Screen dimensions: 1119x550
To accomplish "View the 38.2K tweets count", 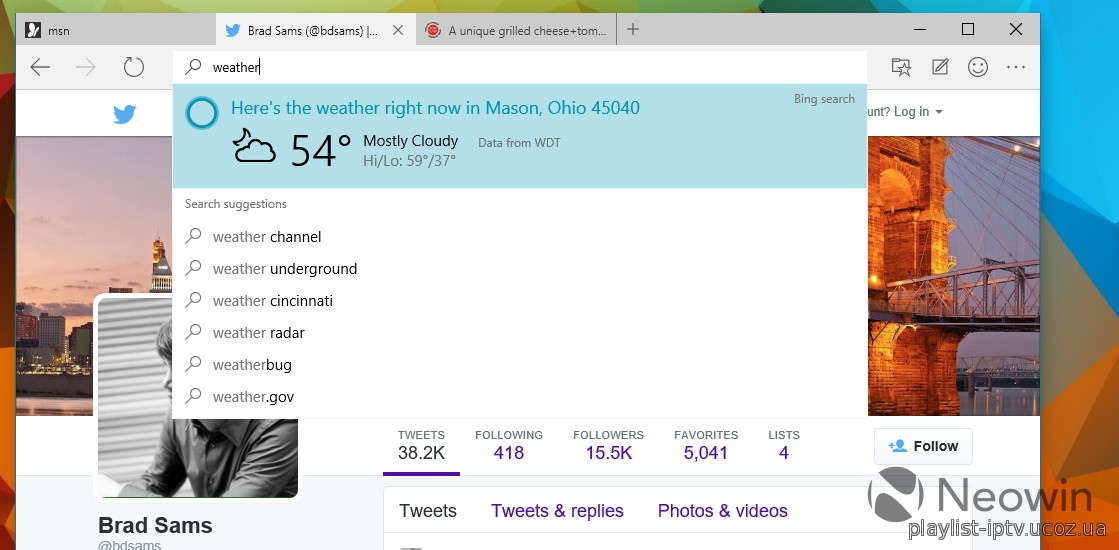I will click(421, 445).
